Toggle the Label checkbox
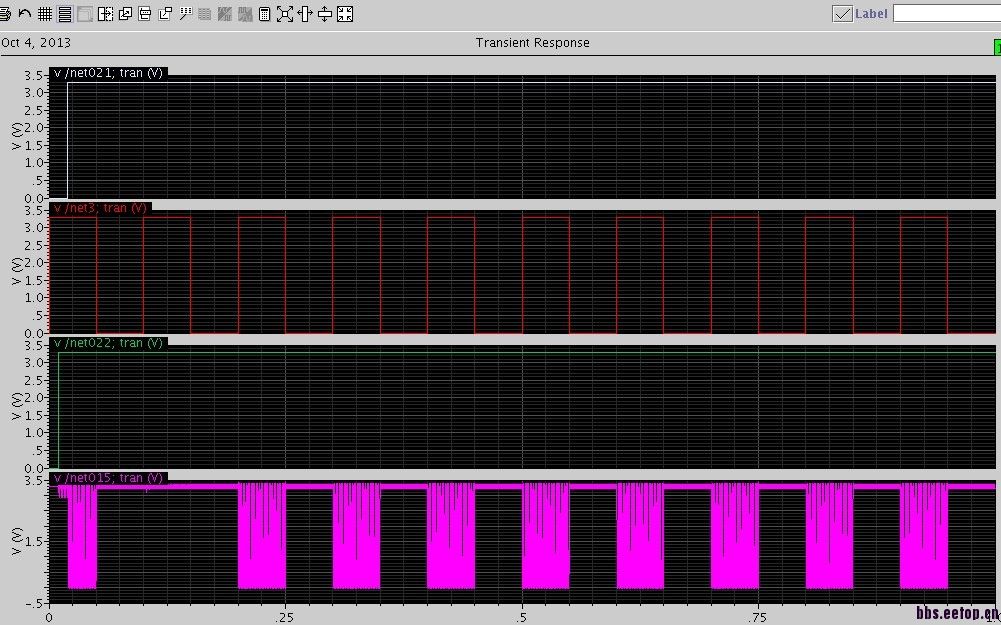This screenshot has width=1001, height=625. 843,13
